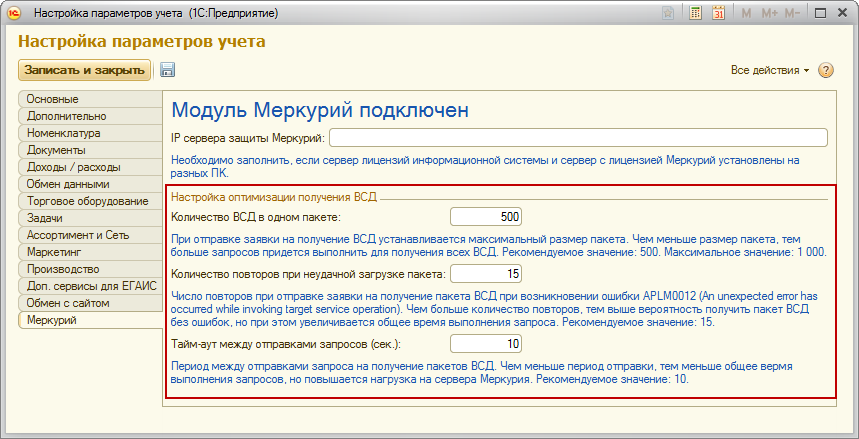Screen dimensions: 859x439
Task: Open help with the question mark icon
Action: coord(826,71)
